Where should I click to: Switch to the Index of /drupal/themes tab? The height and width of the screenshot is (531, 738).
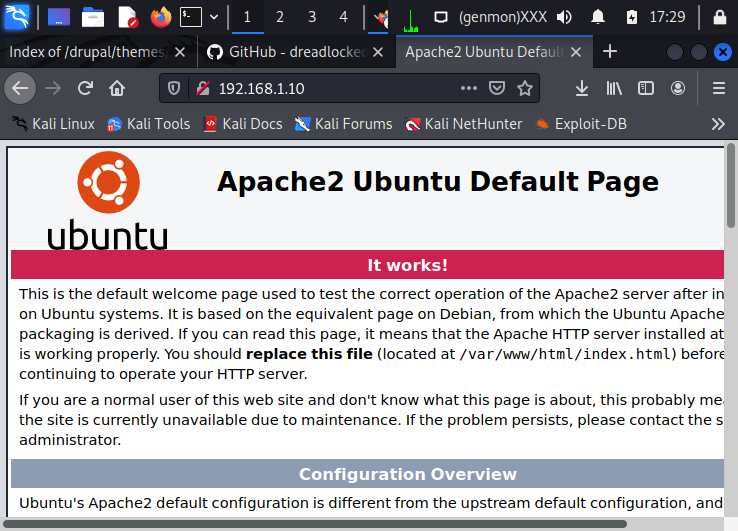point(87,52)
